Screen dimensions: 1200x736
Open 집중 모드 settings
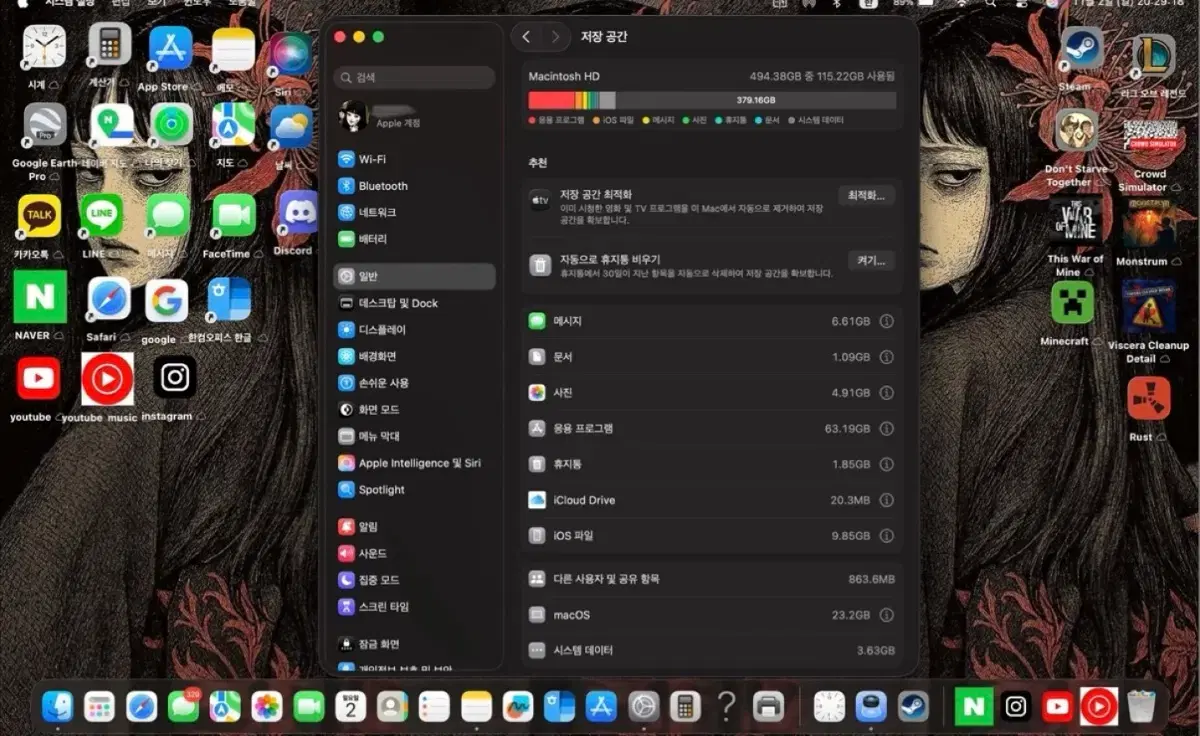(414, 580)
